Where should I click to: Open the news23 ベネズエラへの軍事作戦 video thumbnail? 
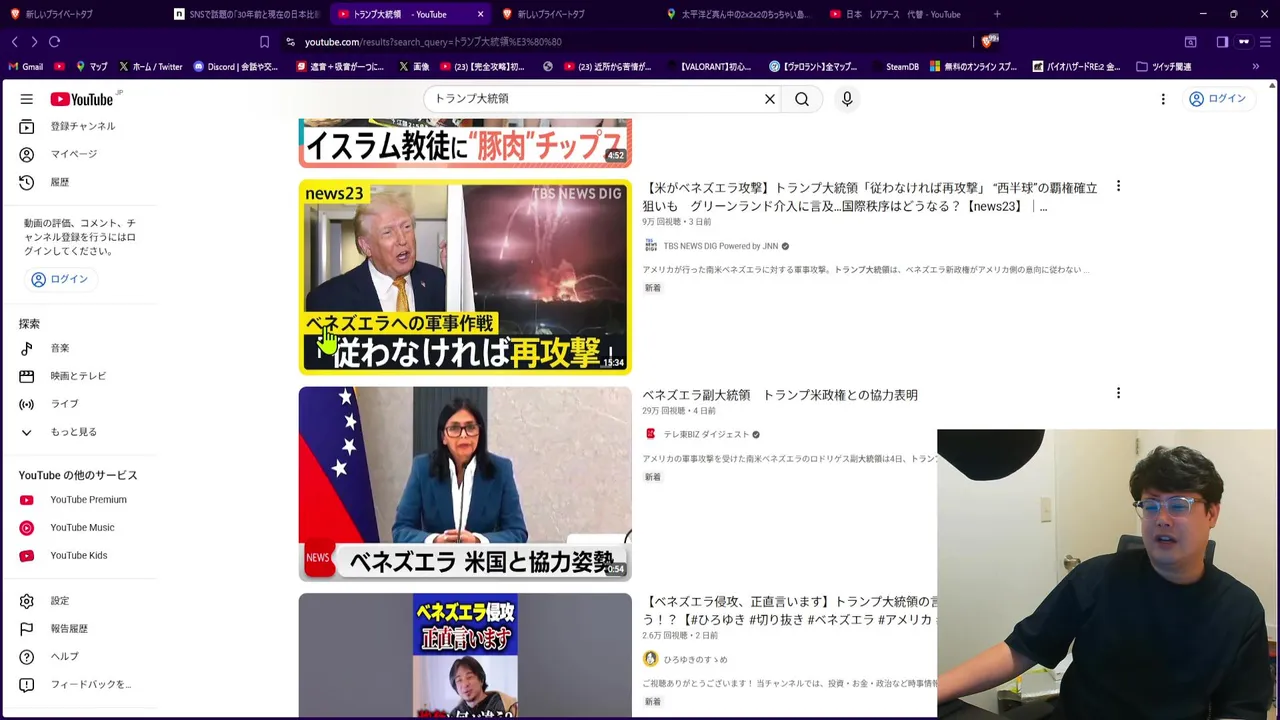click(x=465, y=277)
